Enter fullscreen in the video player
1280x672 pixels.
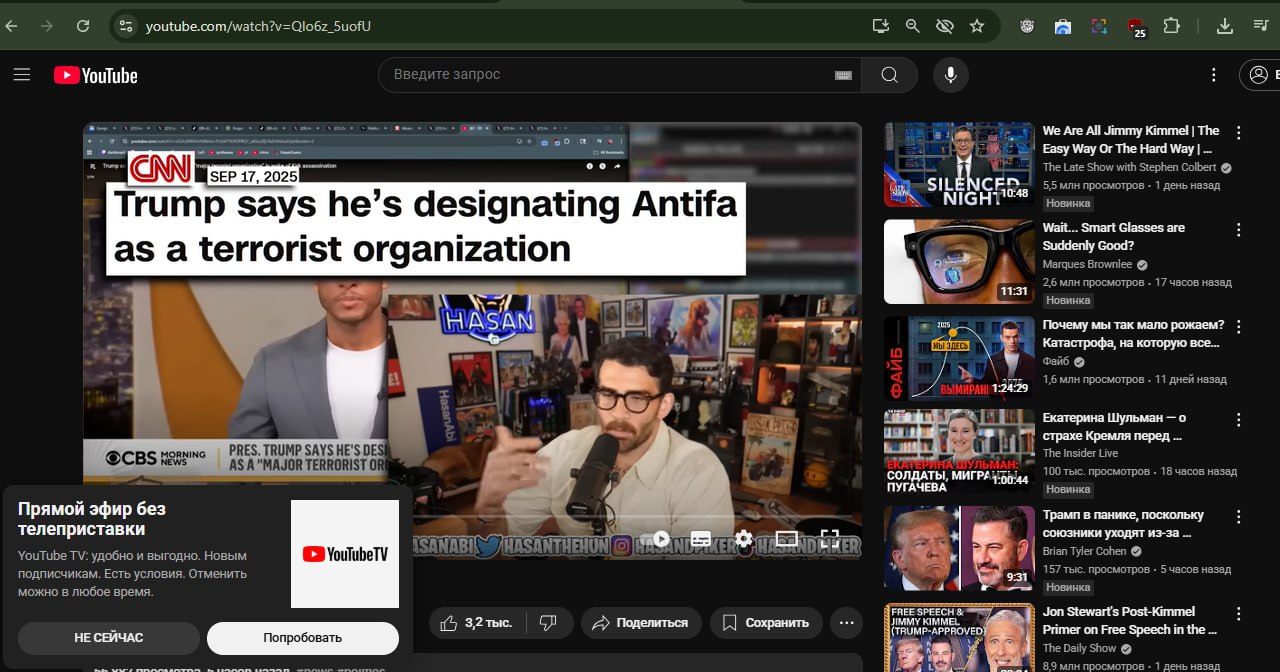point(829,539)
